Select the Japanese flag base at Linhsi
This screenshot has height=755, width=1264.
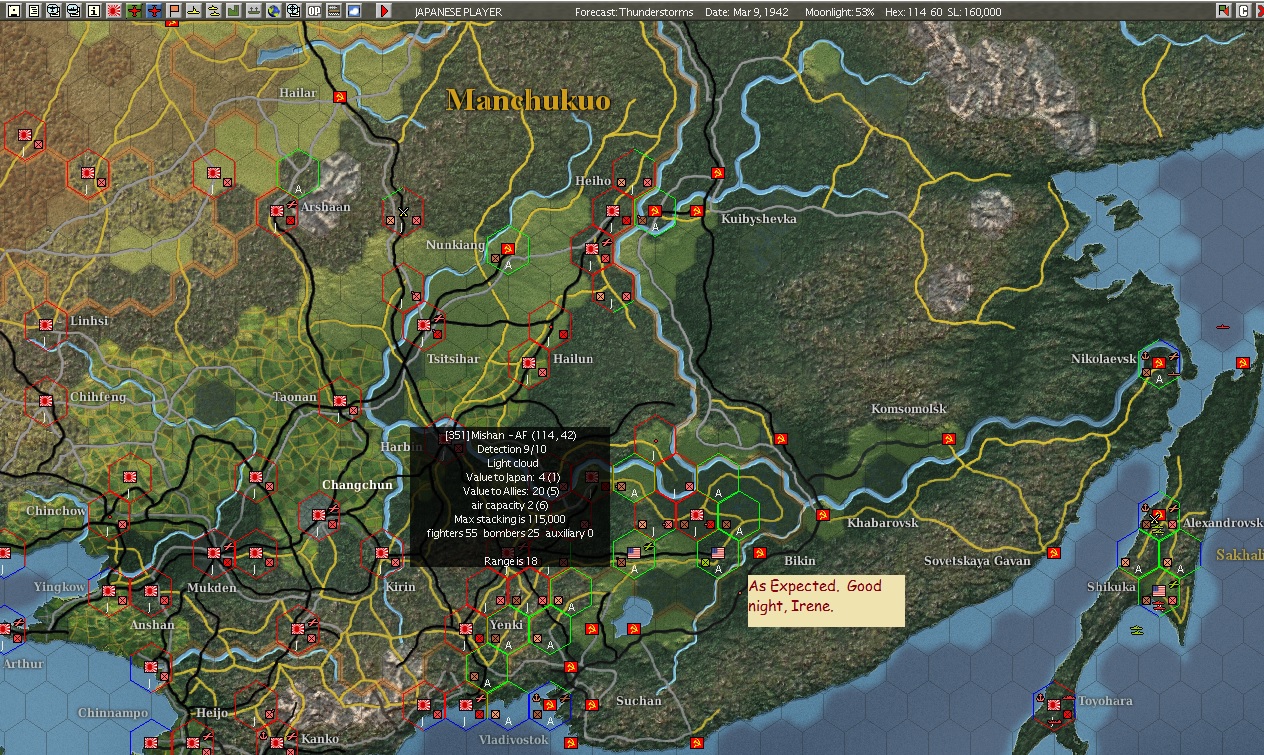click(46, 325)
